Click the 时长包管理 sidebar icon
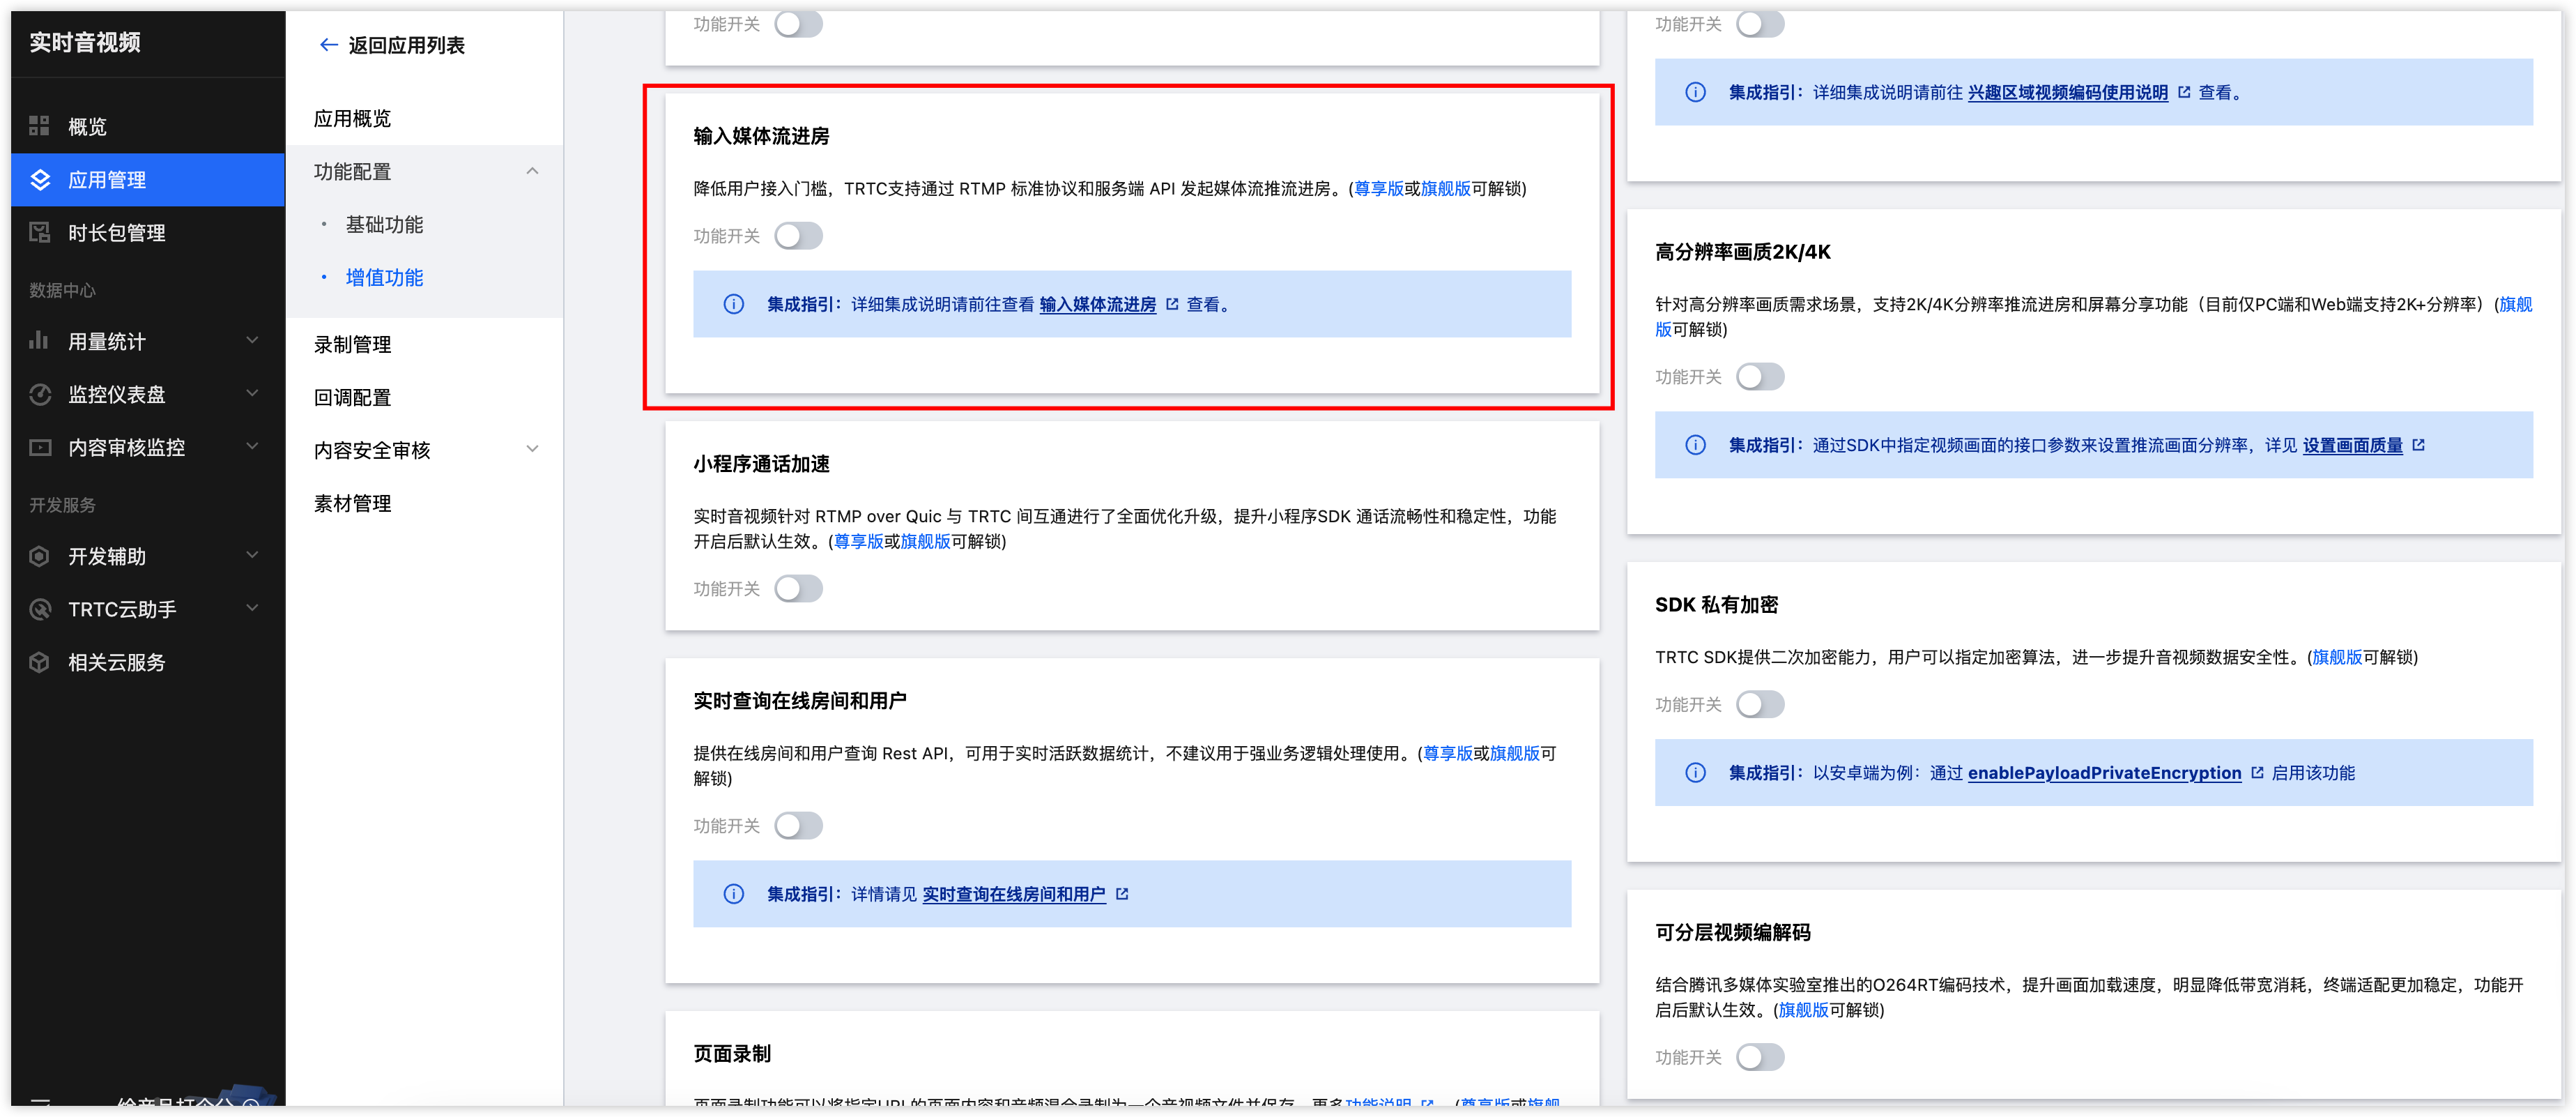This screenshot has height=1117, width=2576. pyautogui.click(x=40, y=233)
